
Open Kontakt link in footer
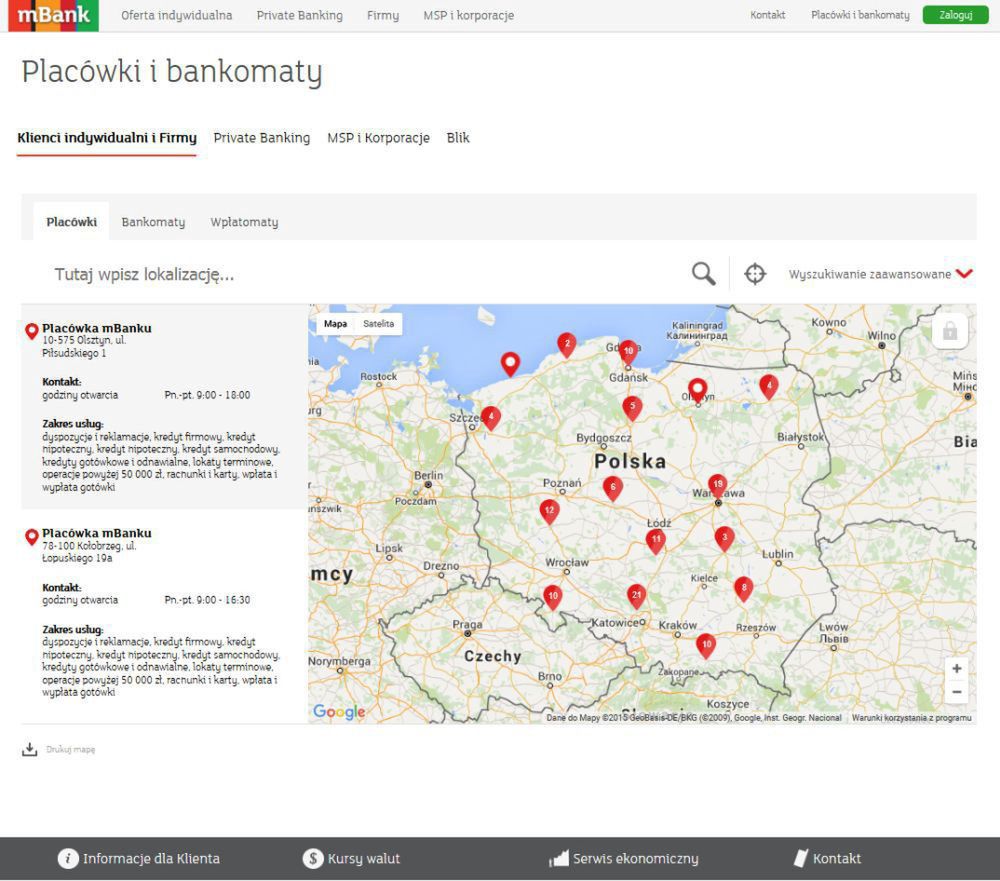click(837, 859)
